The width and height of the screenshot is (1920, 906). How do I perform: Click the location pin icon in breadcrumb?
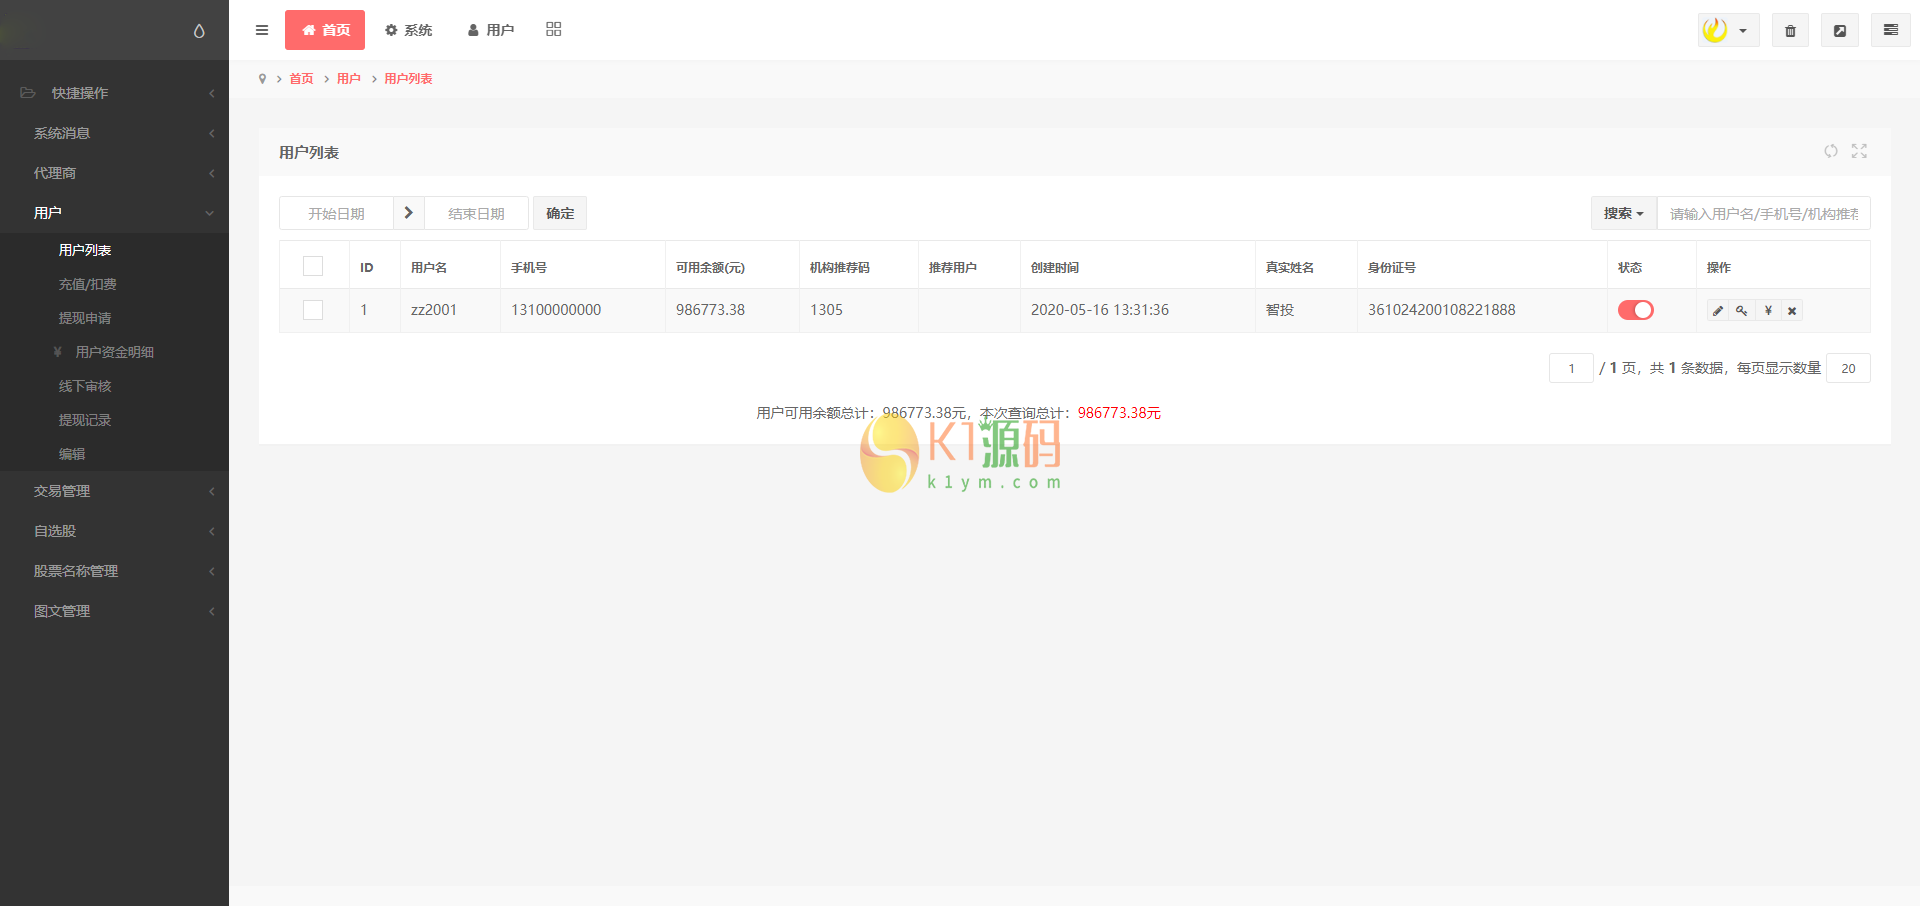pos(263,79)
